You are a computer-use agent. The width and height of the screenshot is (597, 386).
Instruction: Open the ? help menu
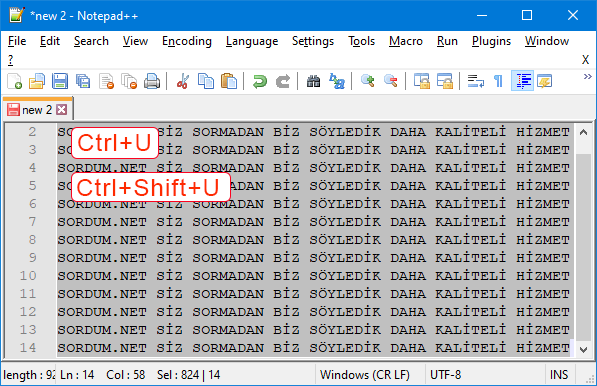pos(11,60)
